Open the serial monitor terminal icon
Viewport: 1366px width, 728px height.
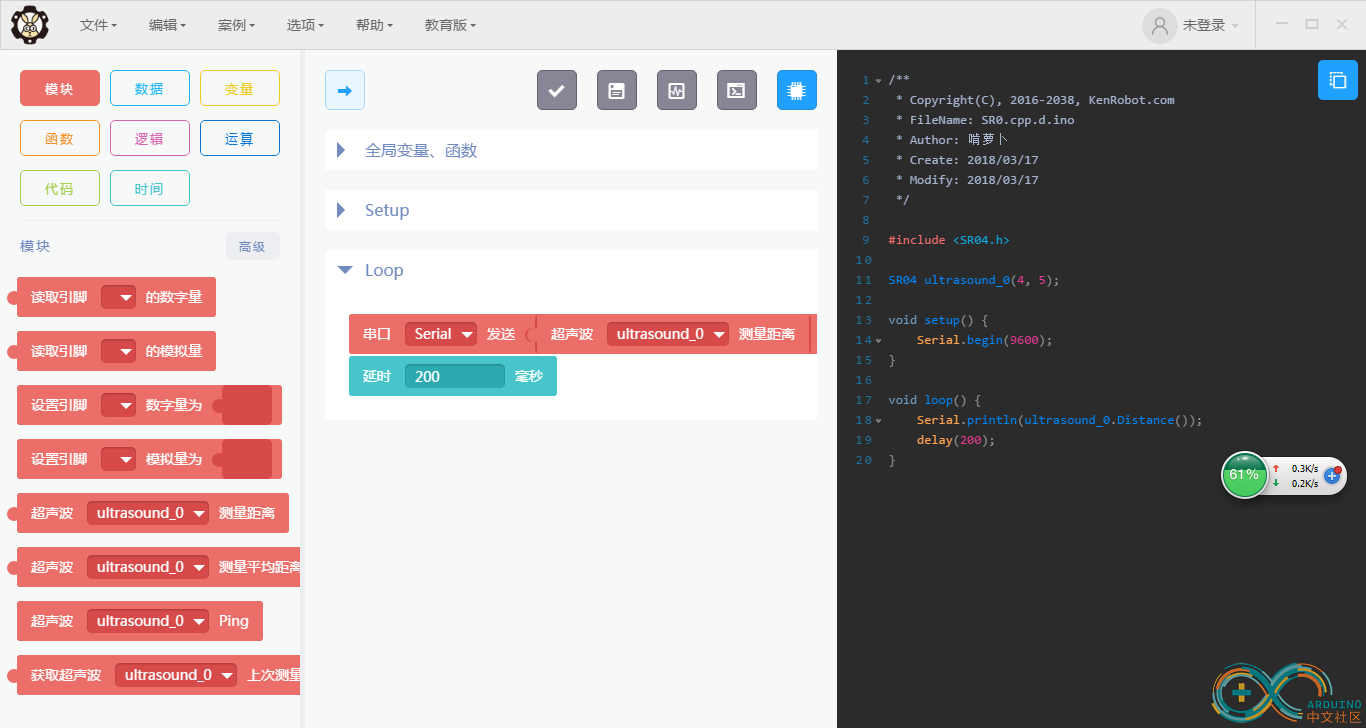point(737,90)
